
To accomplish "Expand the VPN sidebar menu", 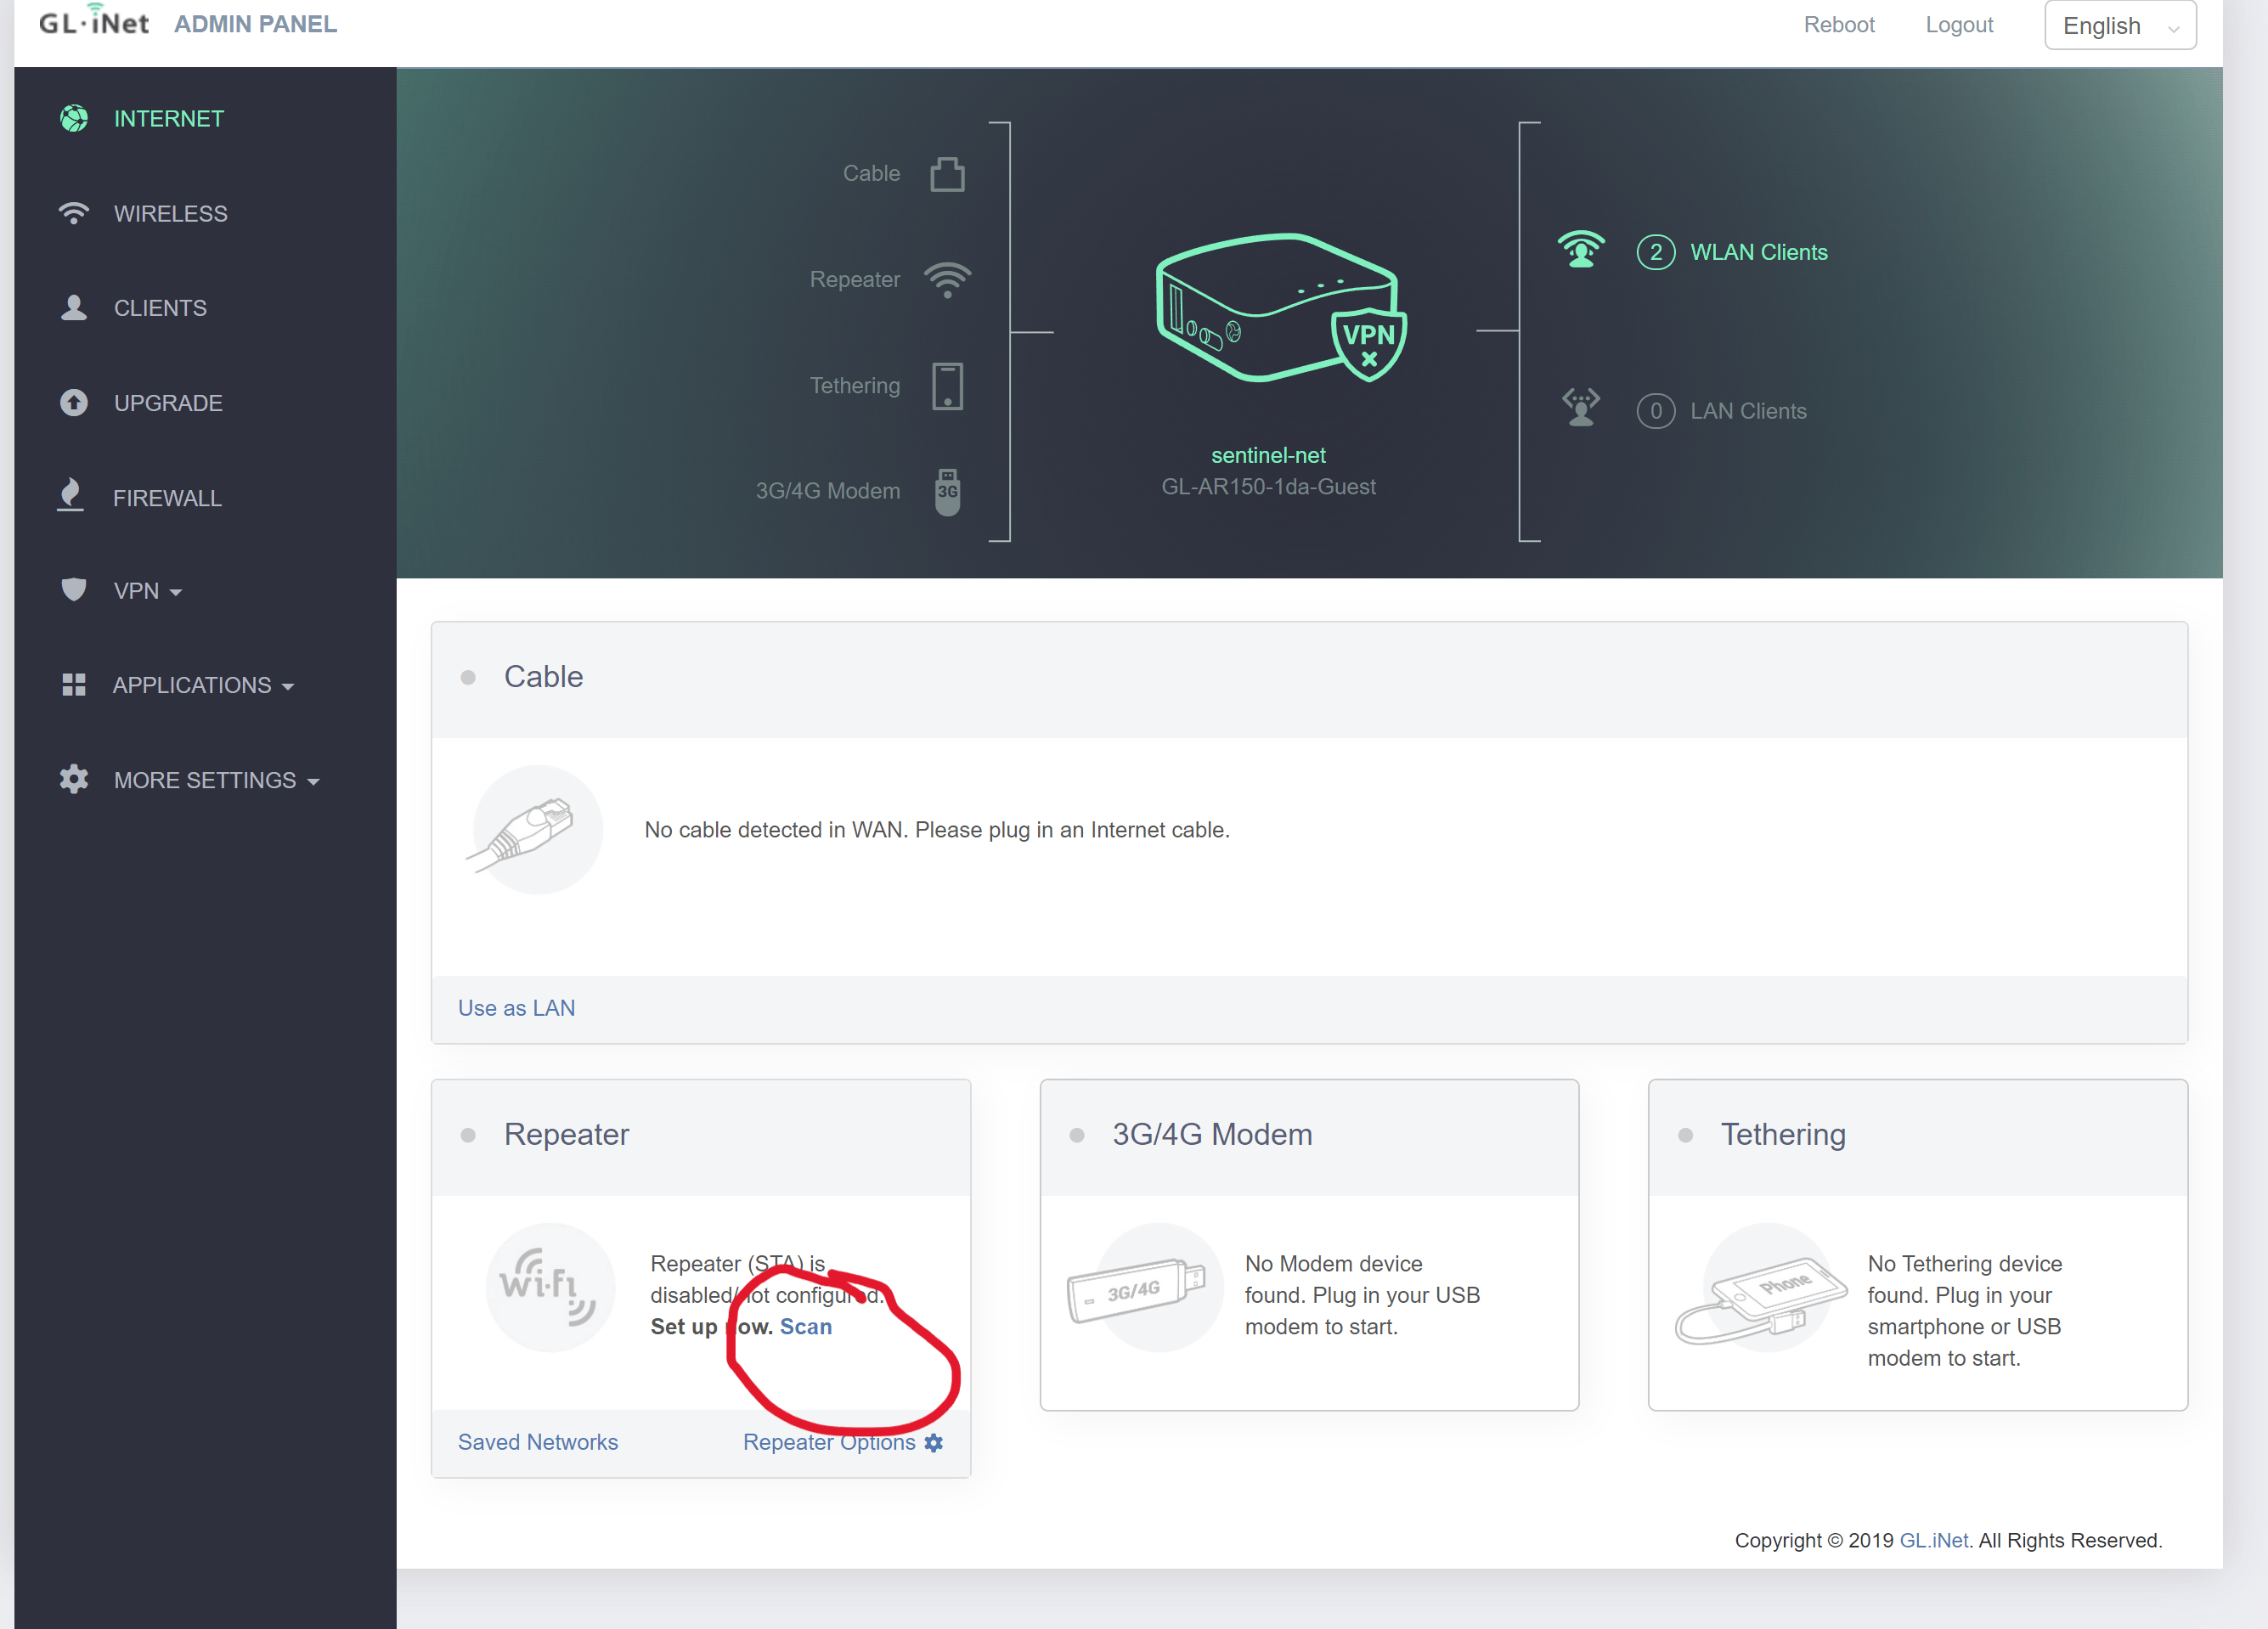I will click(147, 591).
